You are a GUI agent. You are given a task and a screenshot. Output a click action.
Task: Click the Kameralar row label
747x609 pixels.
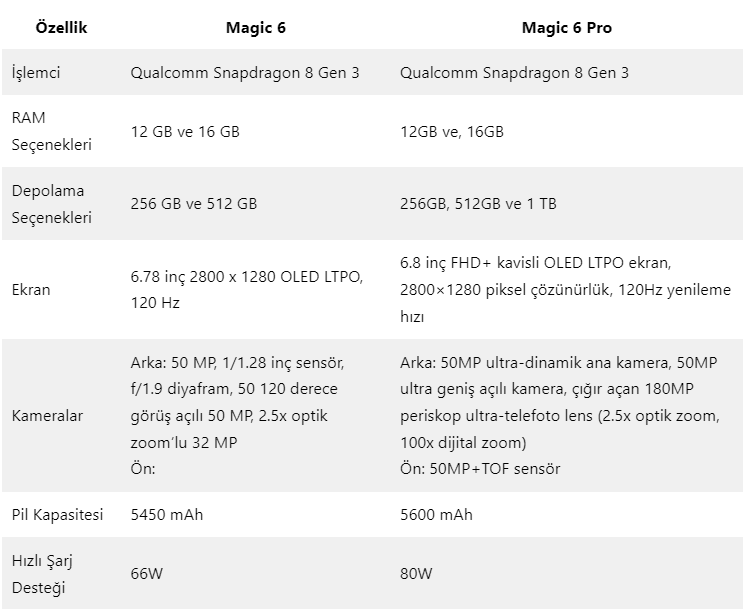(x=47, y=414)
